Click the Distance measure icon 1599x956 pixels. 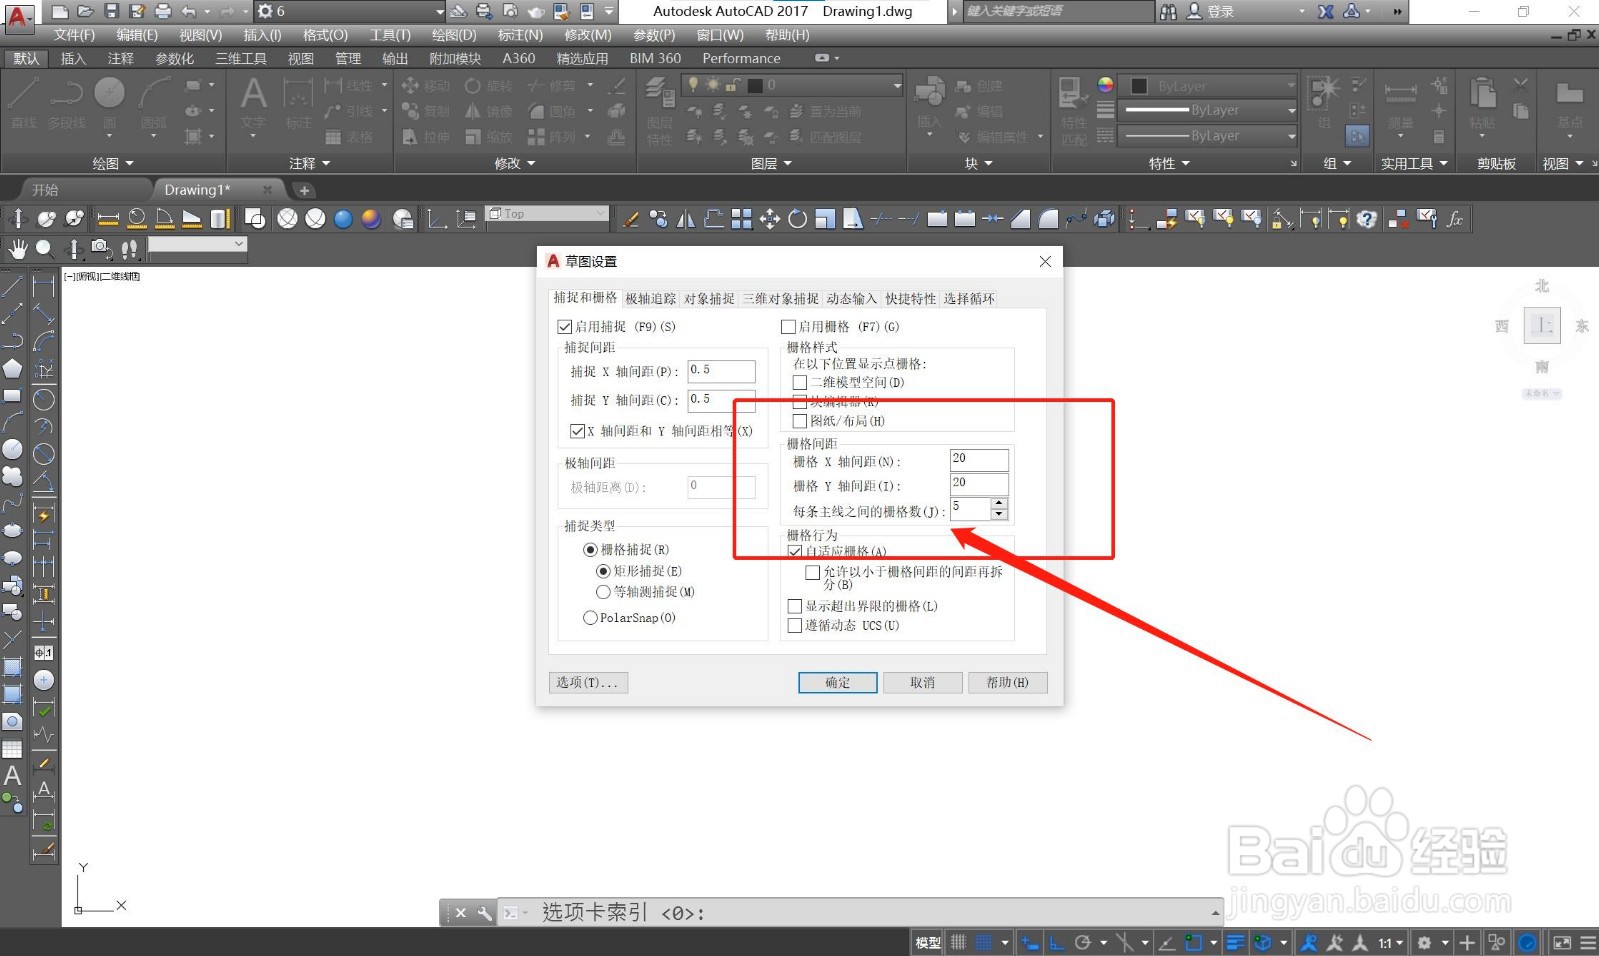108,219
